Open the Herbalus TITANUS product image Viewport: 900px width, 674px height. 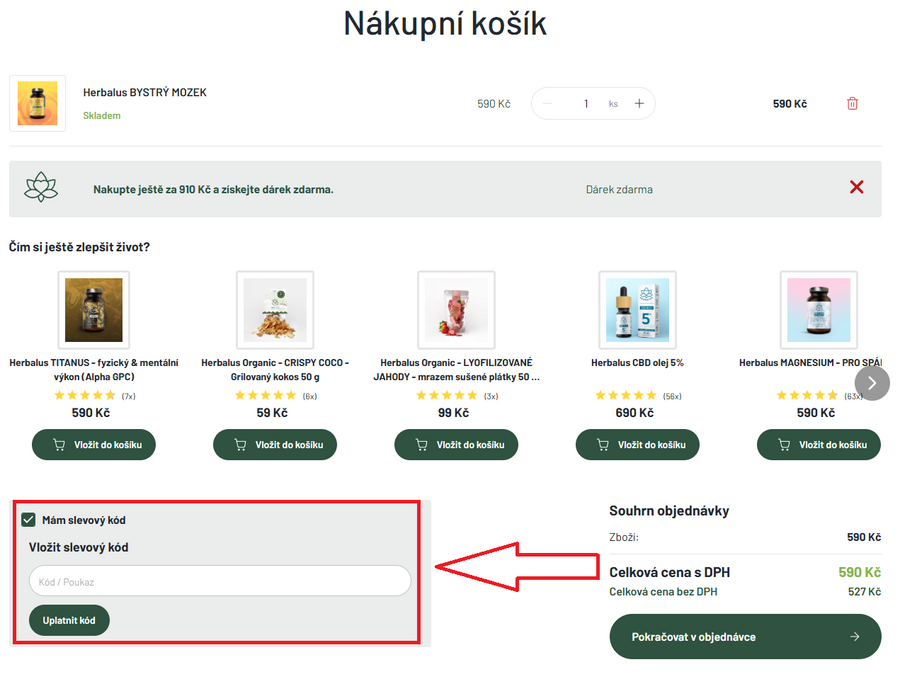pos(94,310)
